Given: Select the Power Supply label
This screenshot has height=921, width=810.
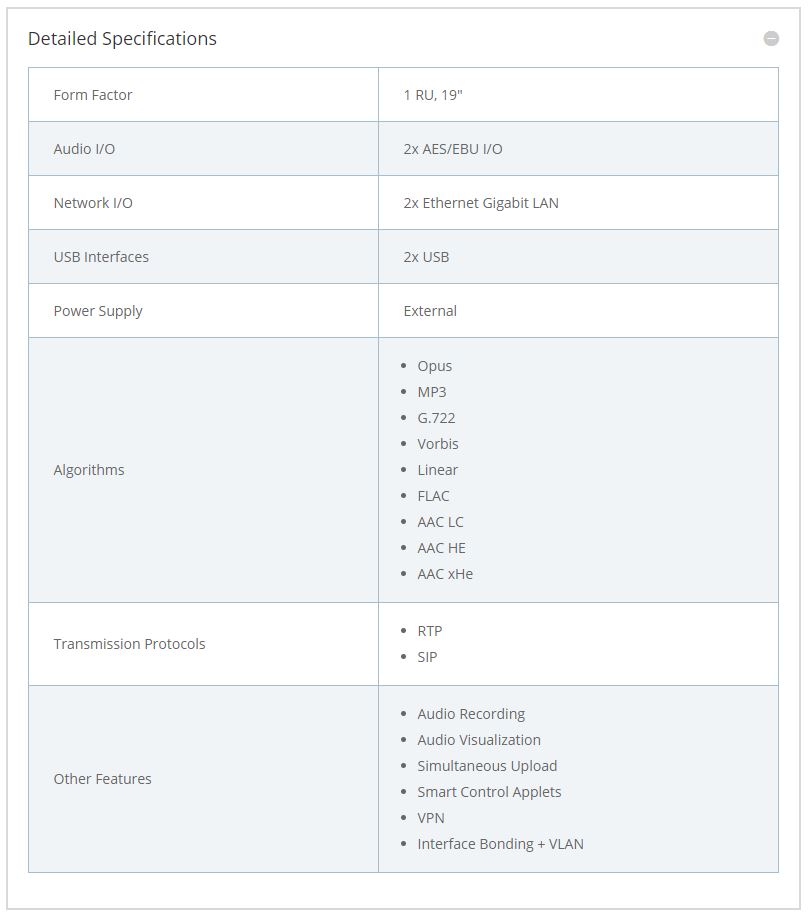Looking at the screenshot, I should pyautogui.click(x=98, y=311).
